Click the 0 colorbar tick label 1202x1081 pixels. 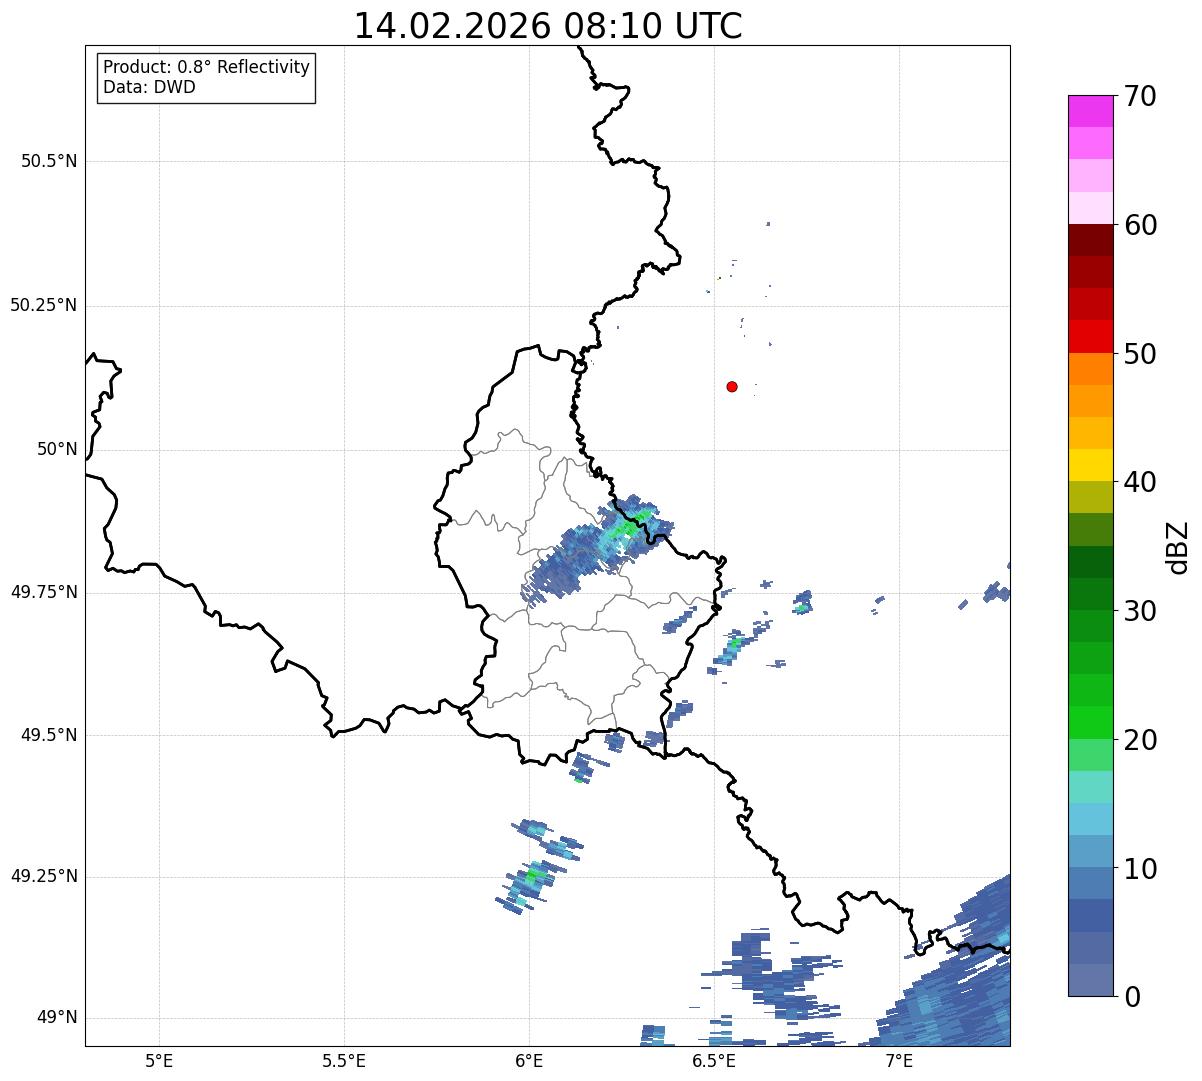[1131, 997]
